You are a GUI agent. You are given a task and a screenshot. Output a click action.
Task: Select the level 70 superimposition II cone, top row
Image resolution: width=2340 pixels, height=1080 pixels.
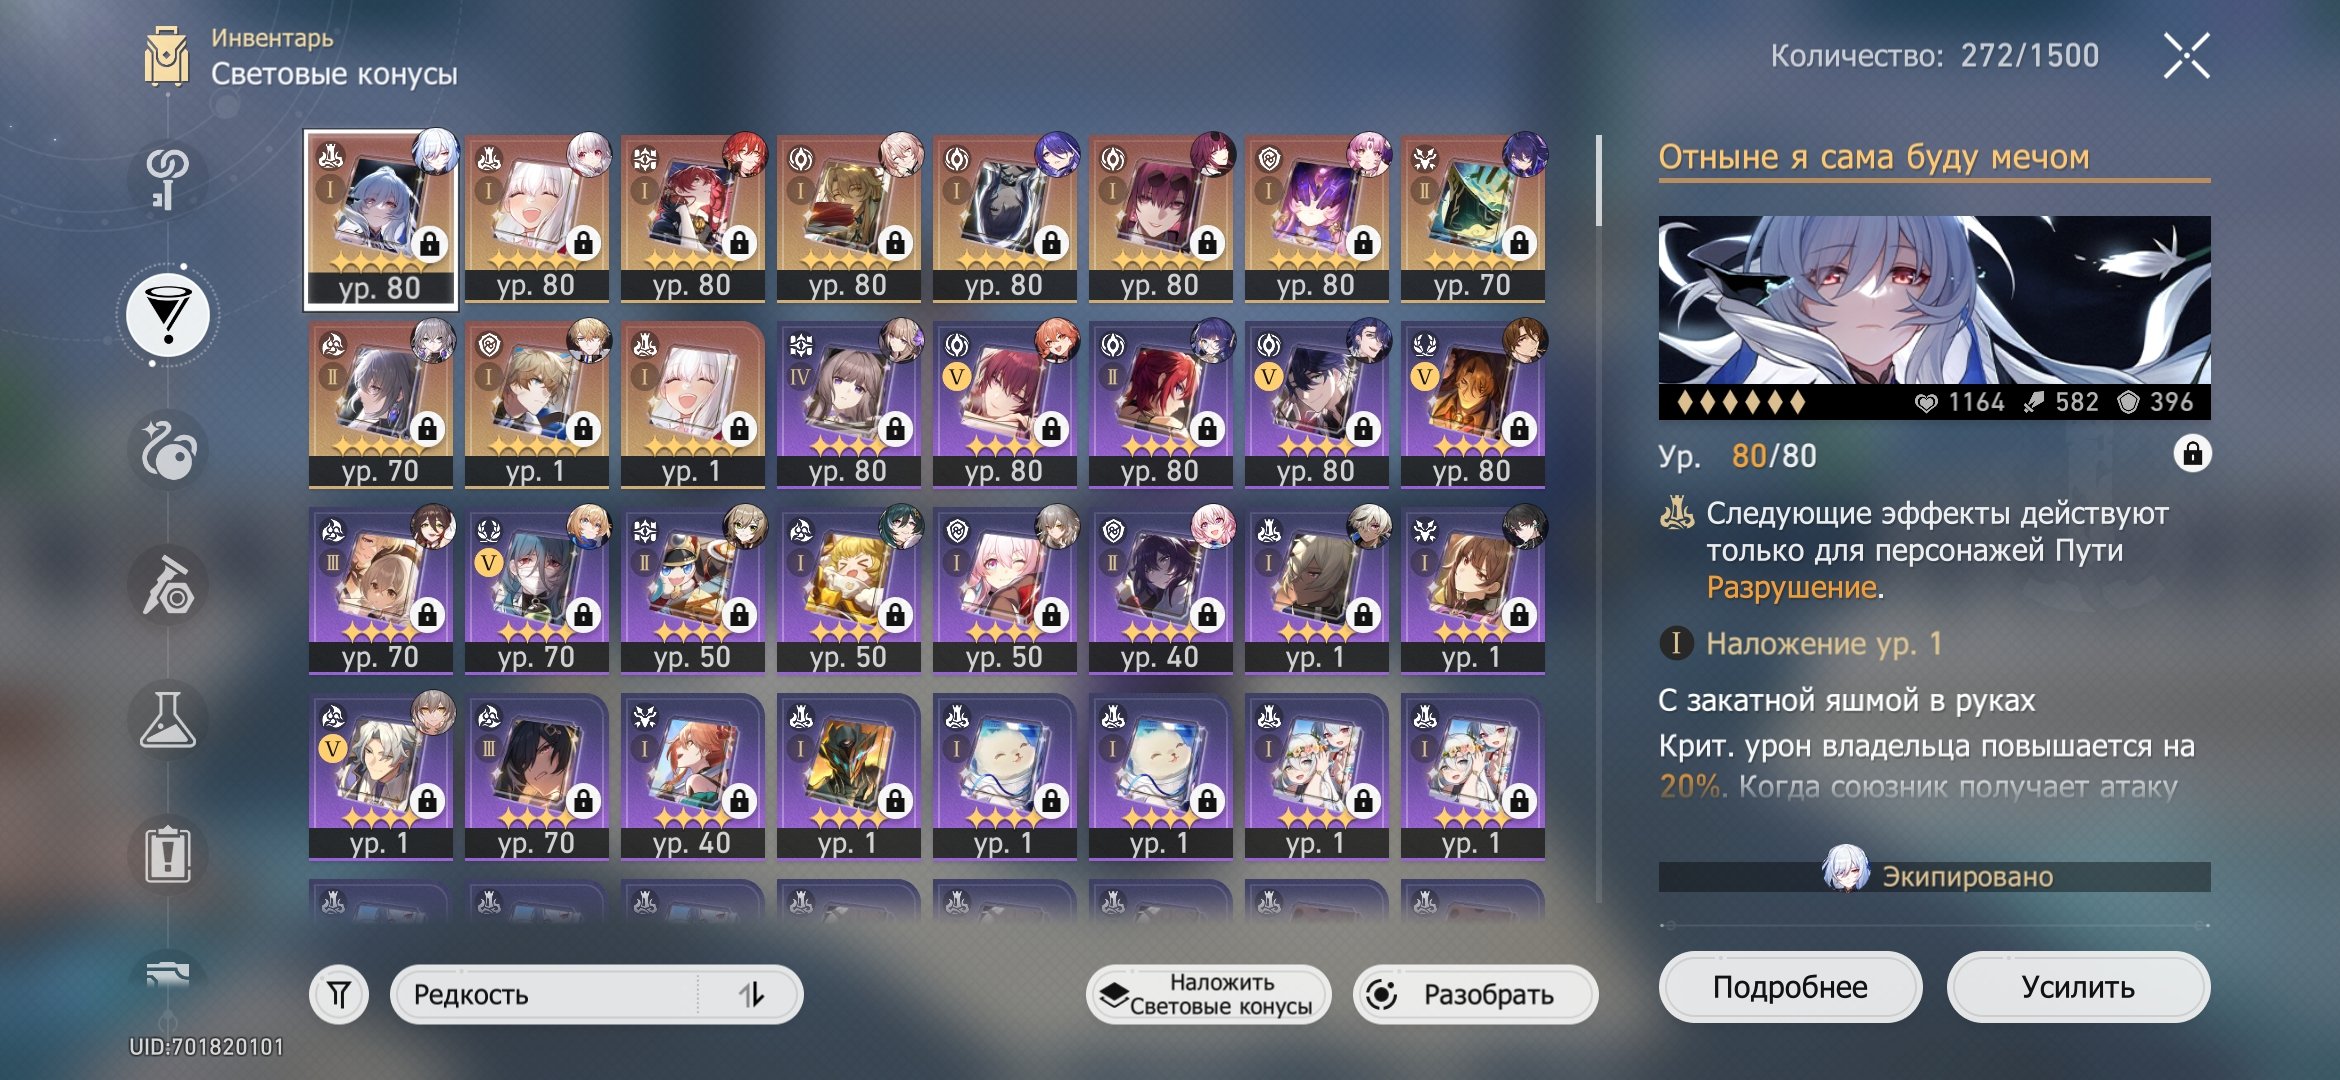coord(1473,218)
